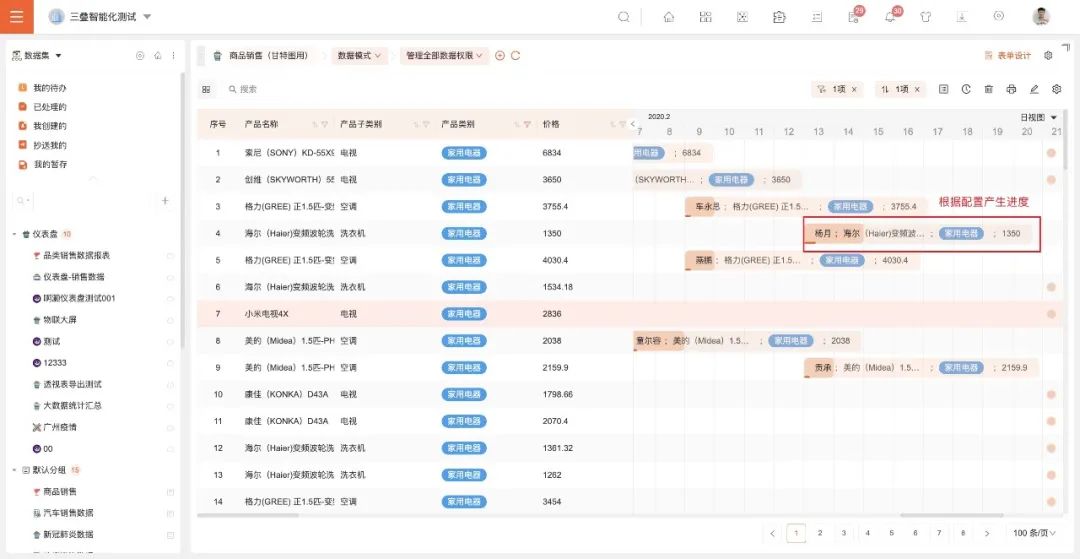Image resolution: width=1080 pixels, height=559 pixels.
Task: Open 我的待办 in sidebar
Action: (50, 88)
